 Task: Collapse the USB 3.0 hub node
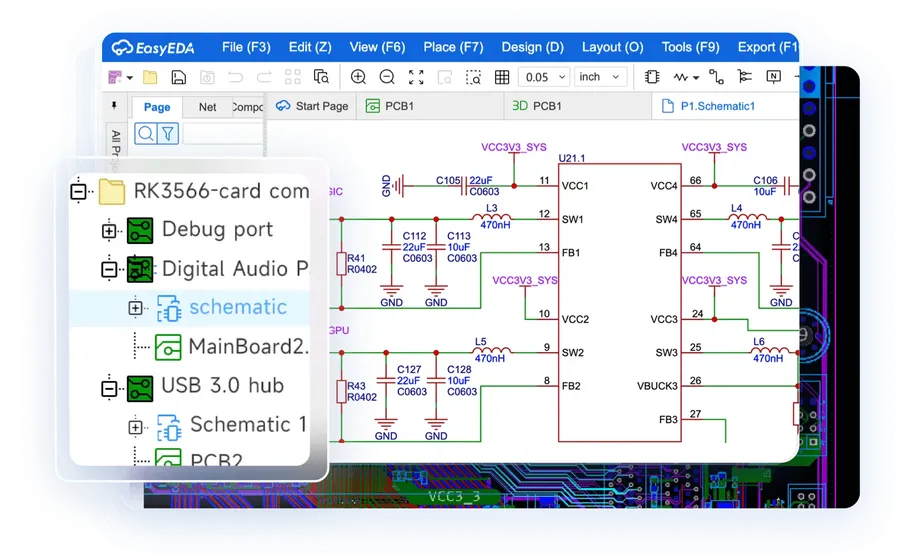(x=109, y=389)
